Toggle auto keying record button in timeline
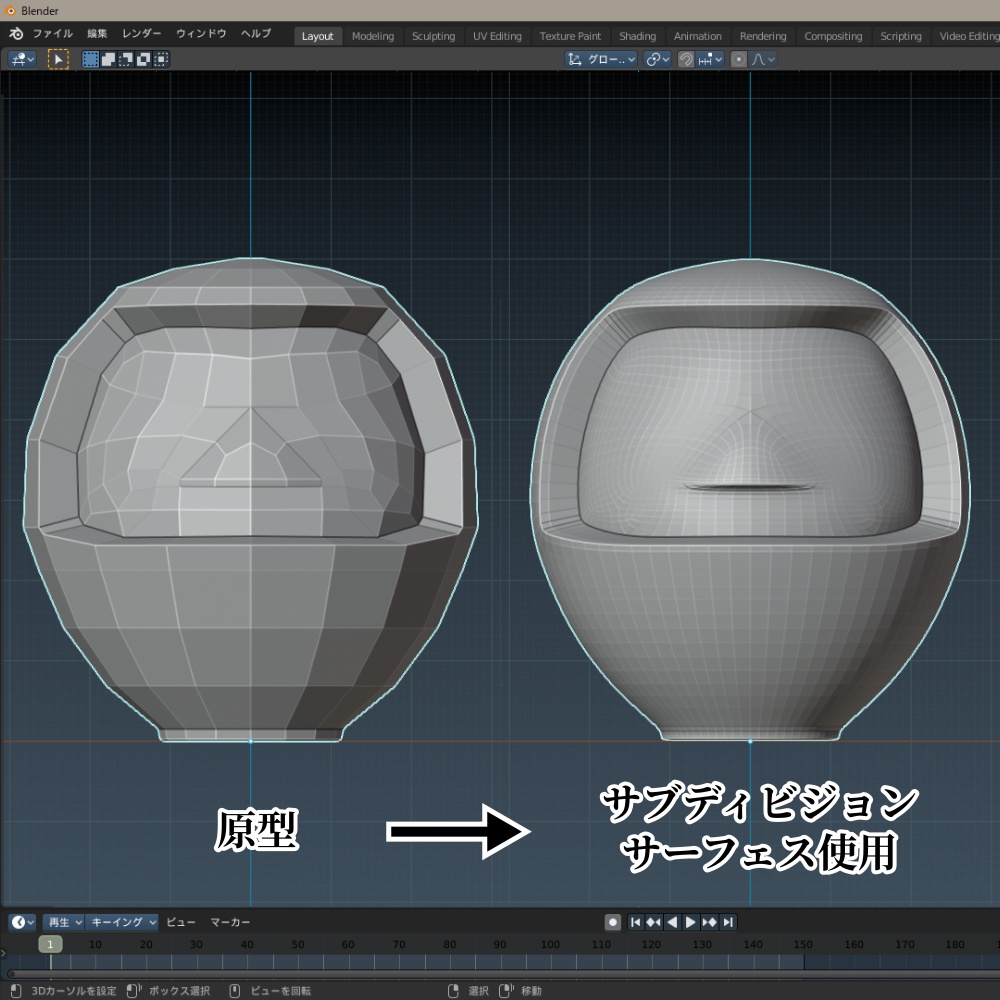 [614, 922]
